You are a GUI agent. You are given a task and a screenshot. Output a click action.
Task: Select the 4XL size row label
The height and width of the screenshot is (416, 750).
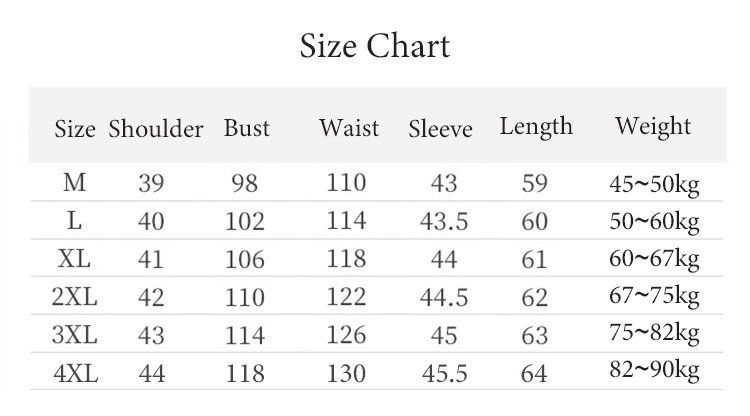click(74, 373)
